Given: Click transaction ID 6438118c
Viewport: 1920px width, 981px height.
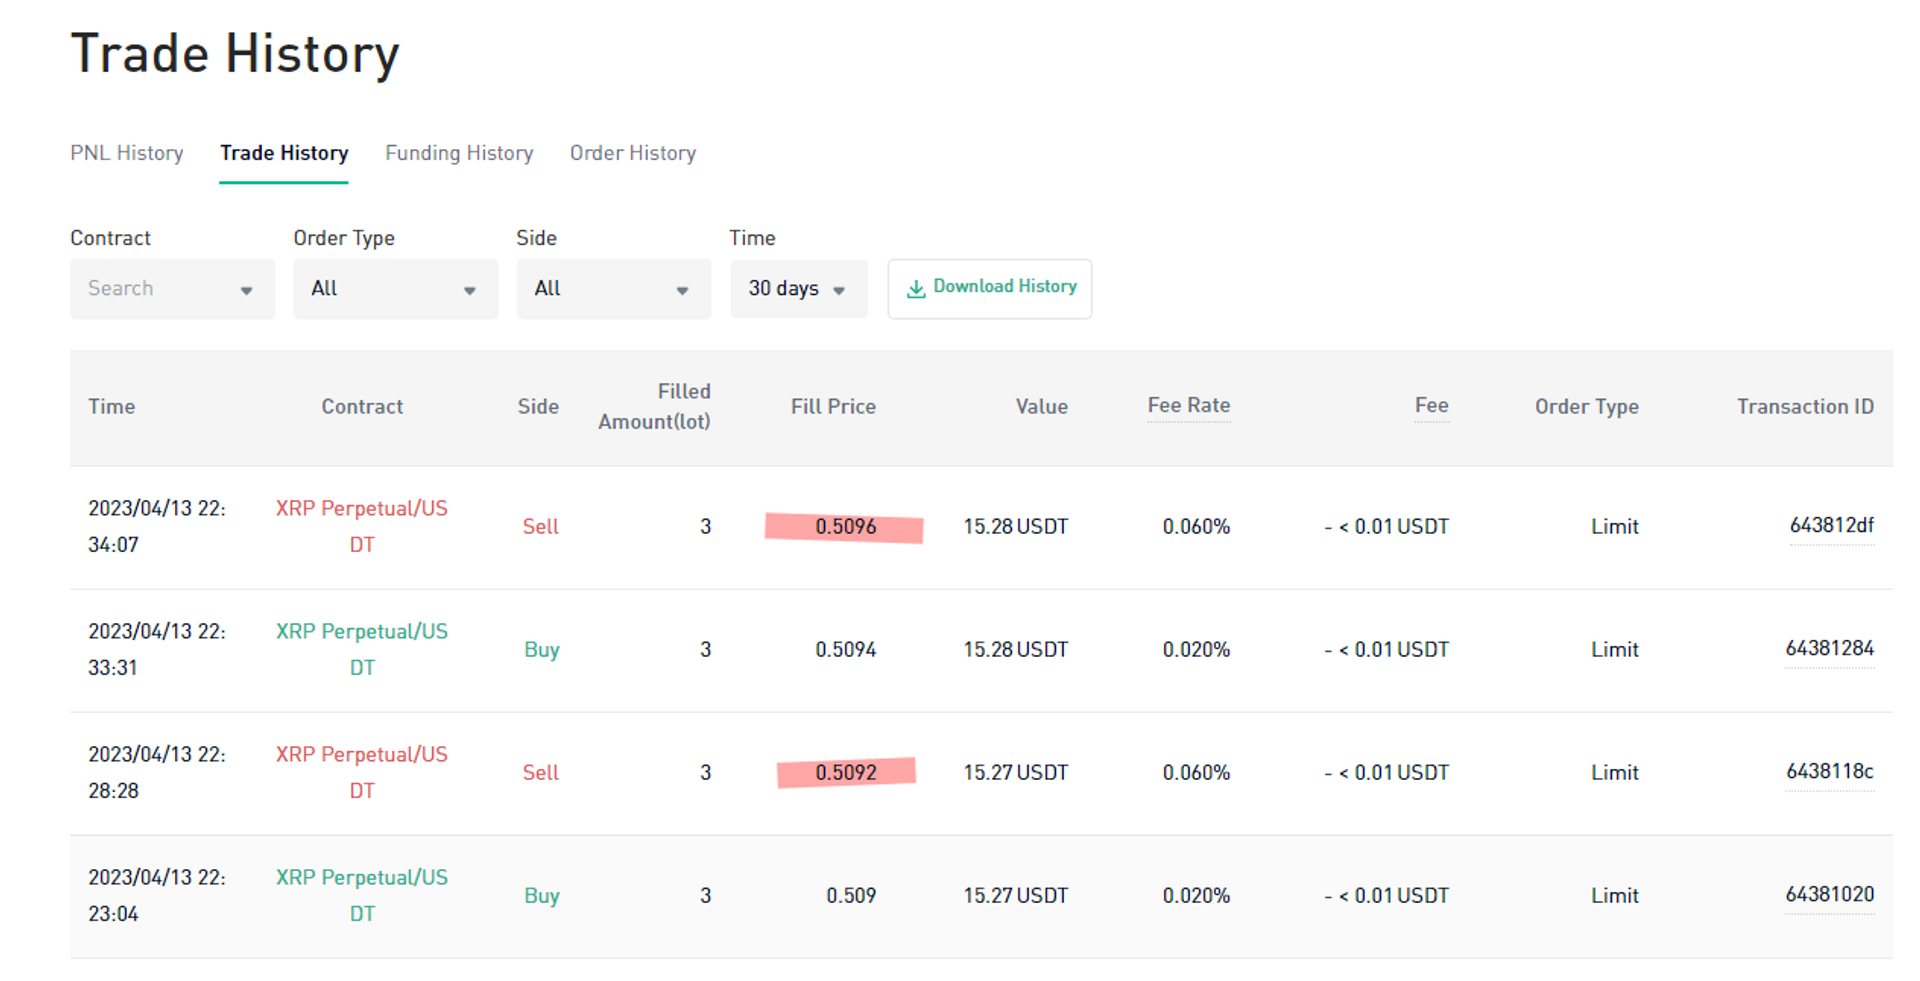Looking at the screenshot, I should click(1830, 771).
